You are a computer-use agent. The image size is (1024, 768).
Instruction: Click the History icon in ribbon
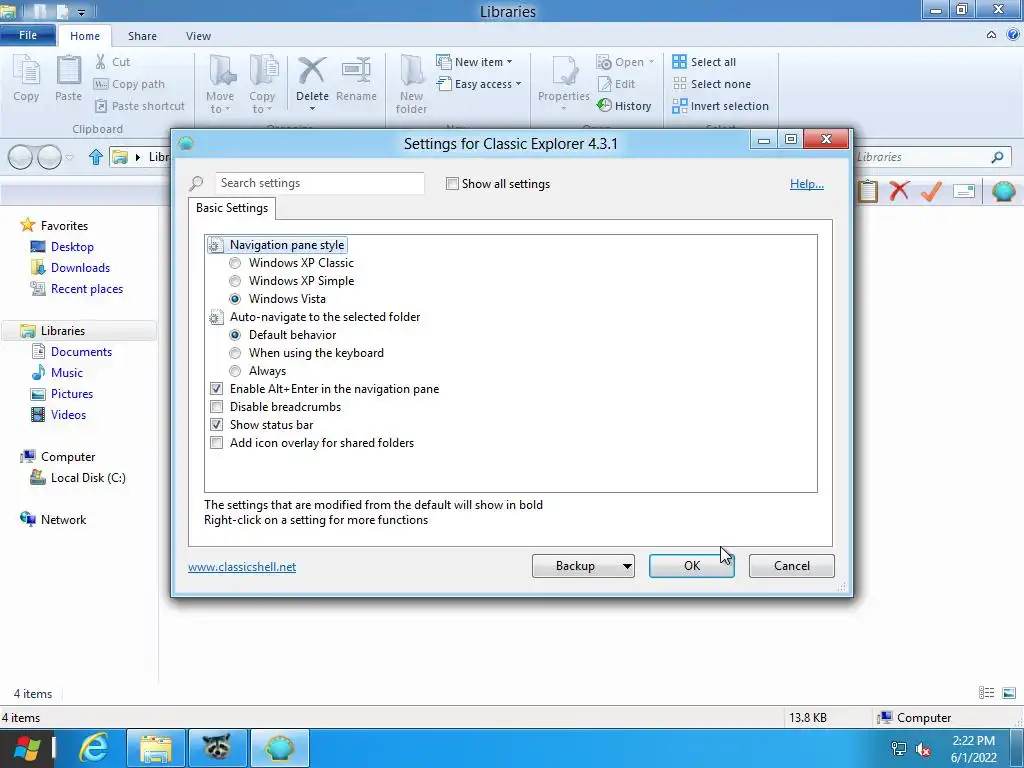click(605, 105)
